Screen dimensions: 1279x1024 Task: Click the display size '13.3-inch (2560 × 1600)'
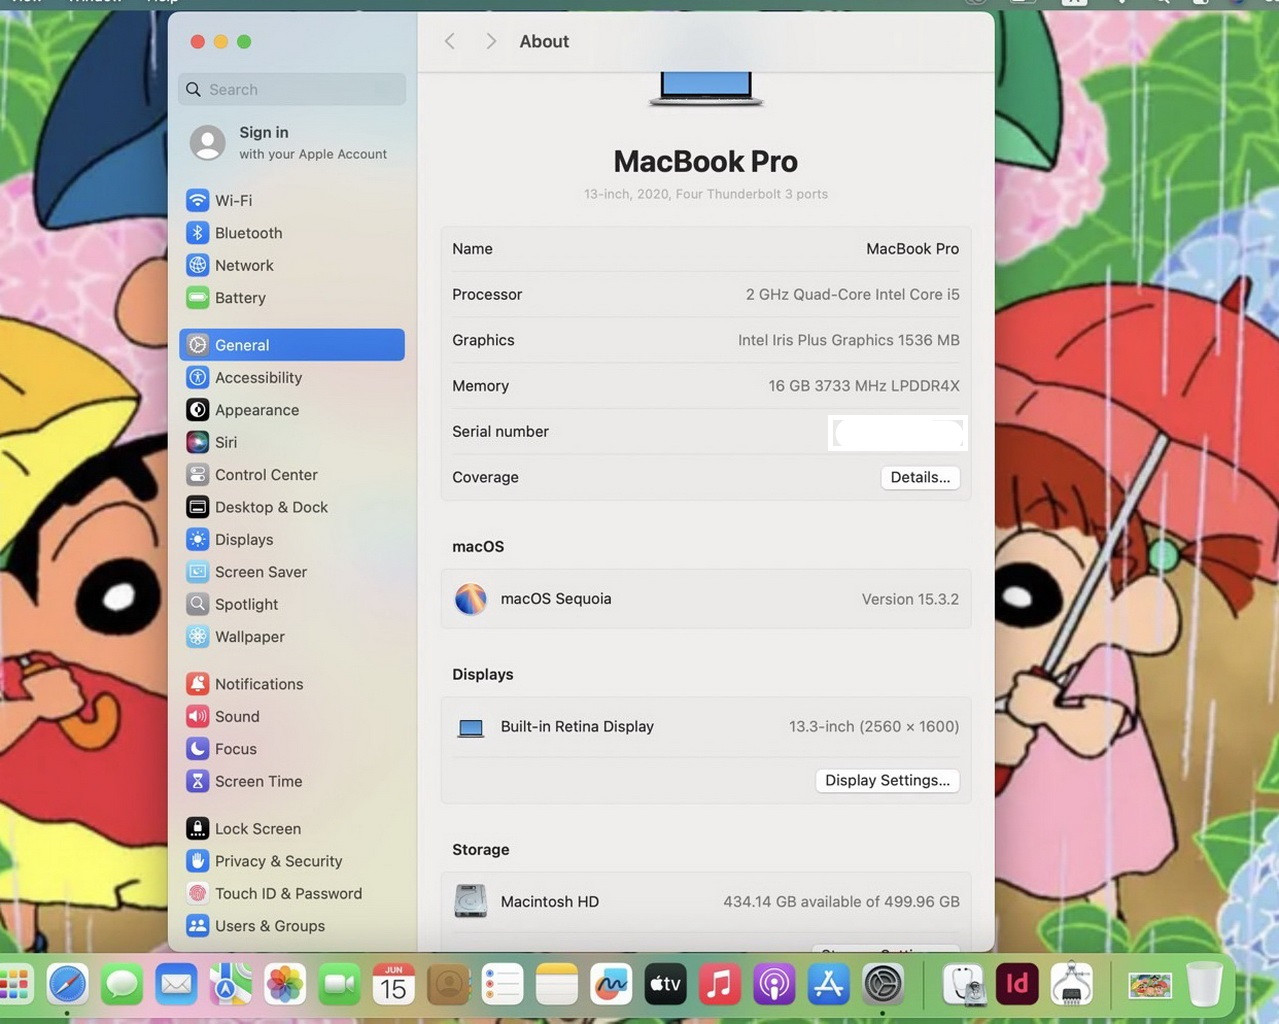[874, 727]
